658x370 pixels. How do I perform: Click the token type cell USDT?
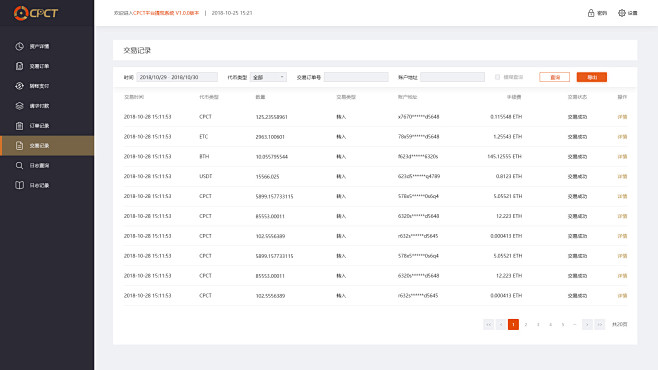[206, 176]
